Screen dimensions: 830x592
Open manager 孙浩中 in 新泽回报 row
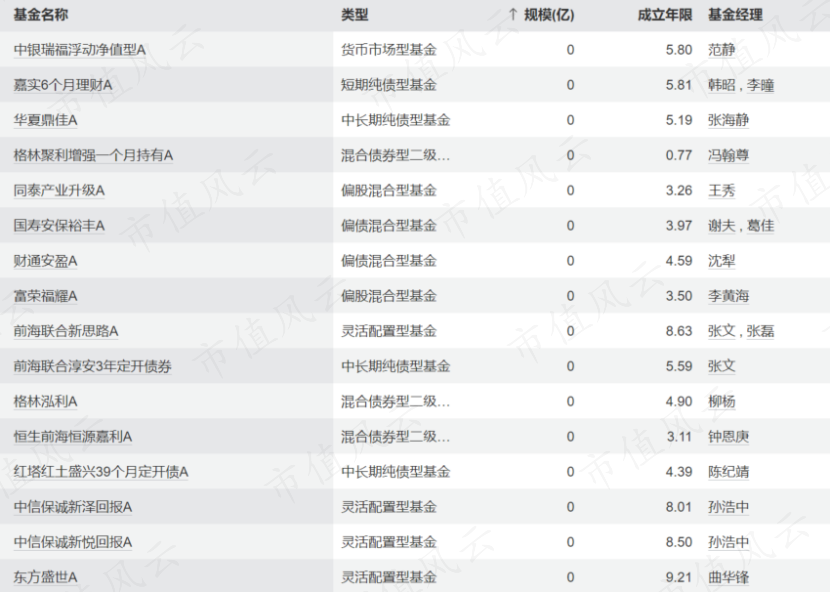coord(728,507)
